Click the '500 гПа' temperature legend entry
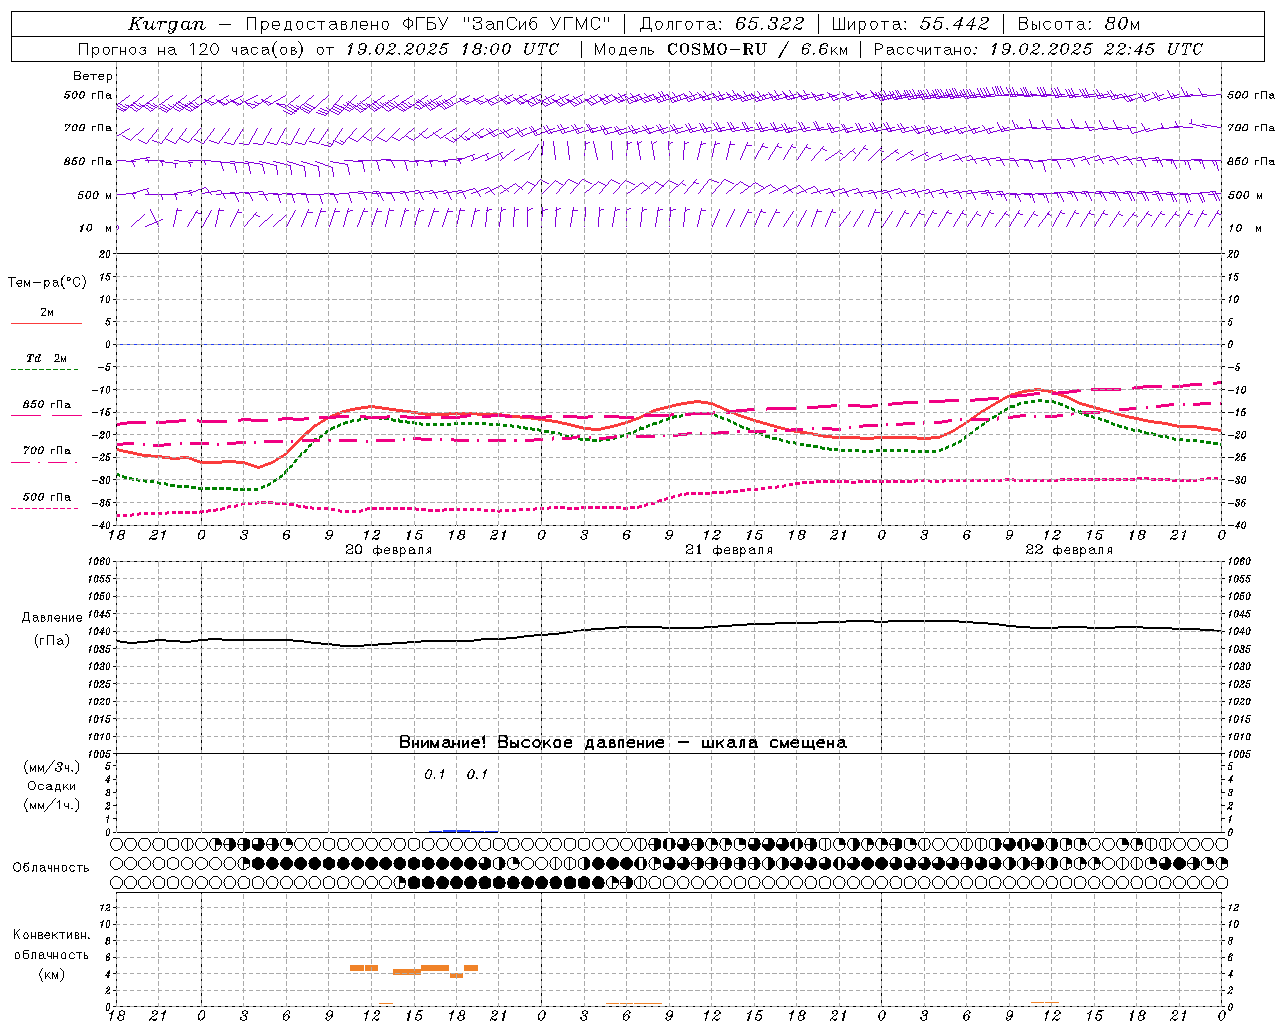The height and width of the screenshot is (1024, 1280). pos(46,497)
